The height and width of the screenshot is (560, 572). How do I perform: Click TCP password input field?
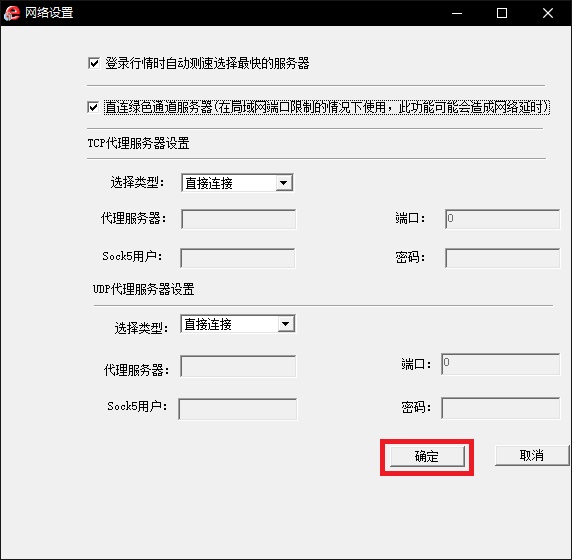tap(502, 258)
